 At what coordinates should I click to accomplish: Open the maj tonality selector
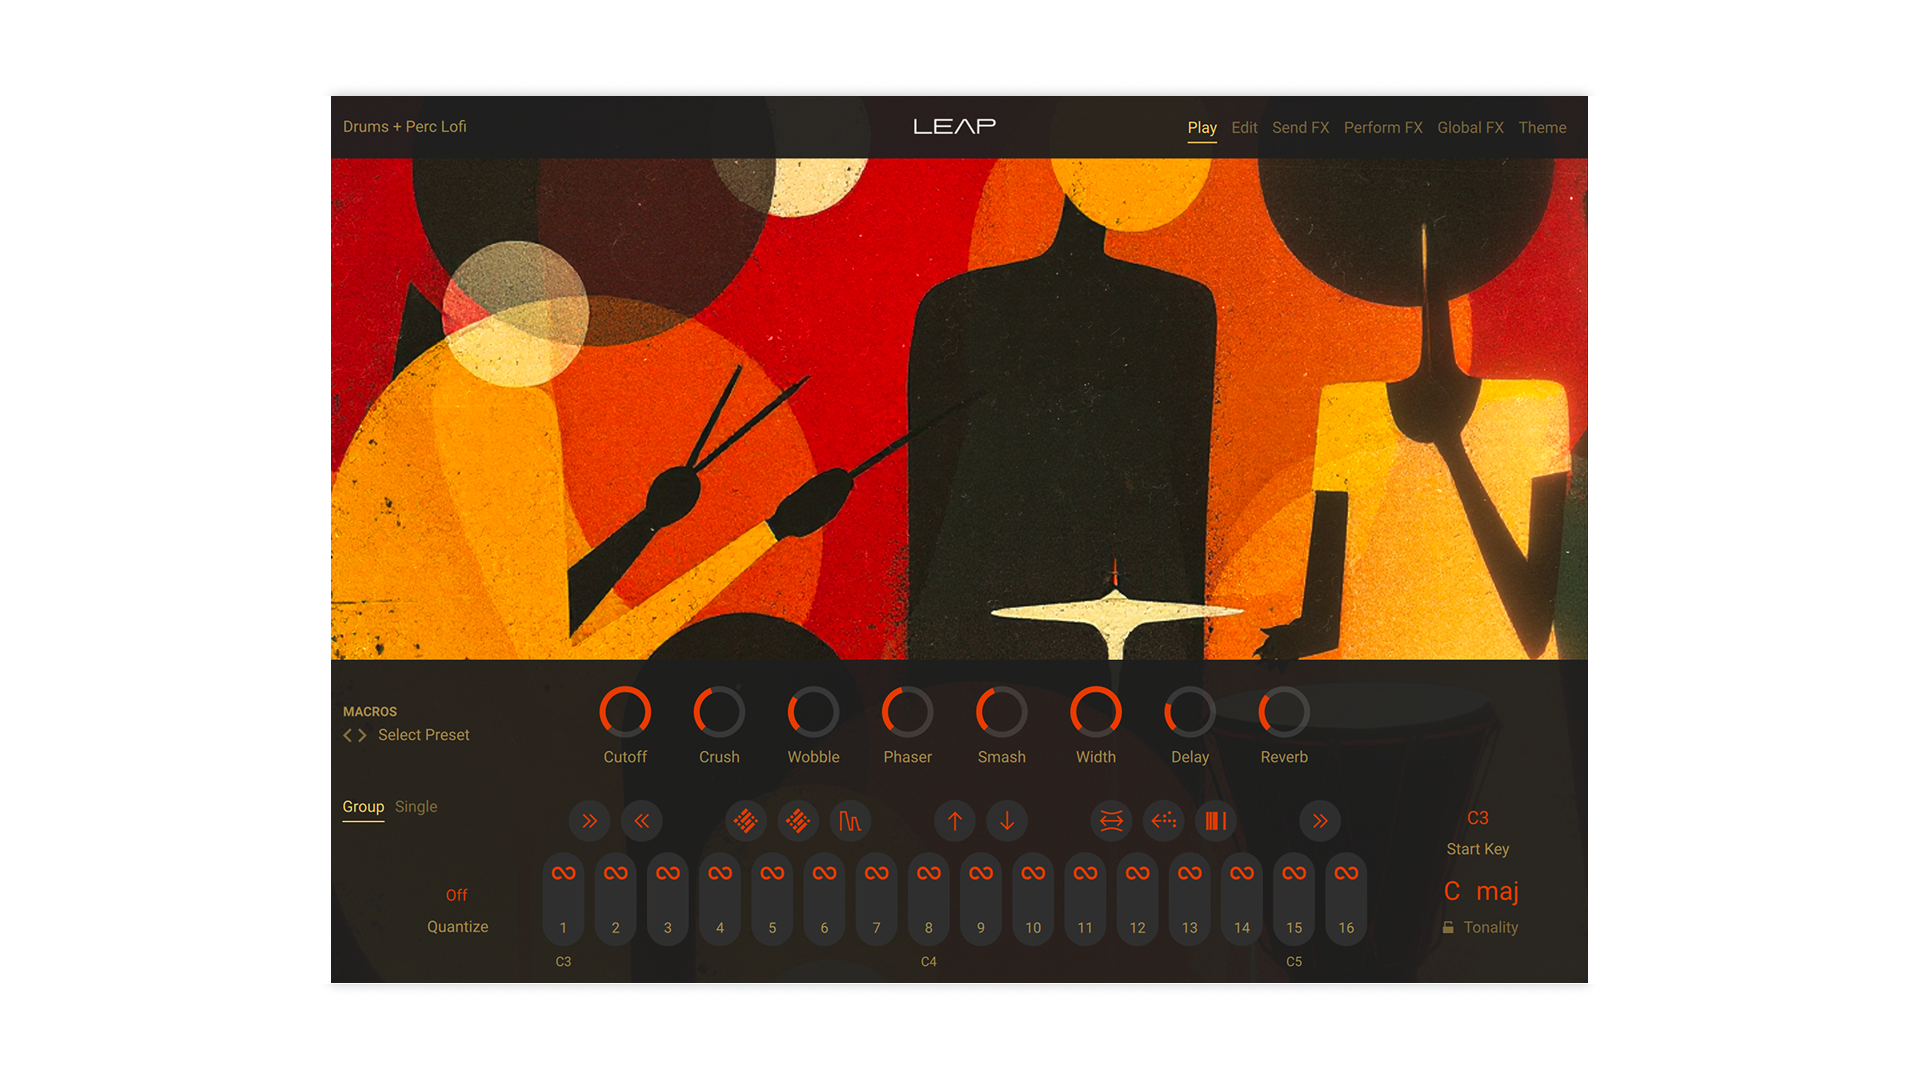click(1500, 891)
